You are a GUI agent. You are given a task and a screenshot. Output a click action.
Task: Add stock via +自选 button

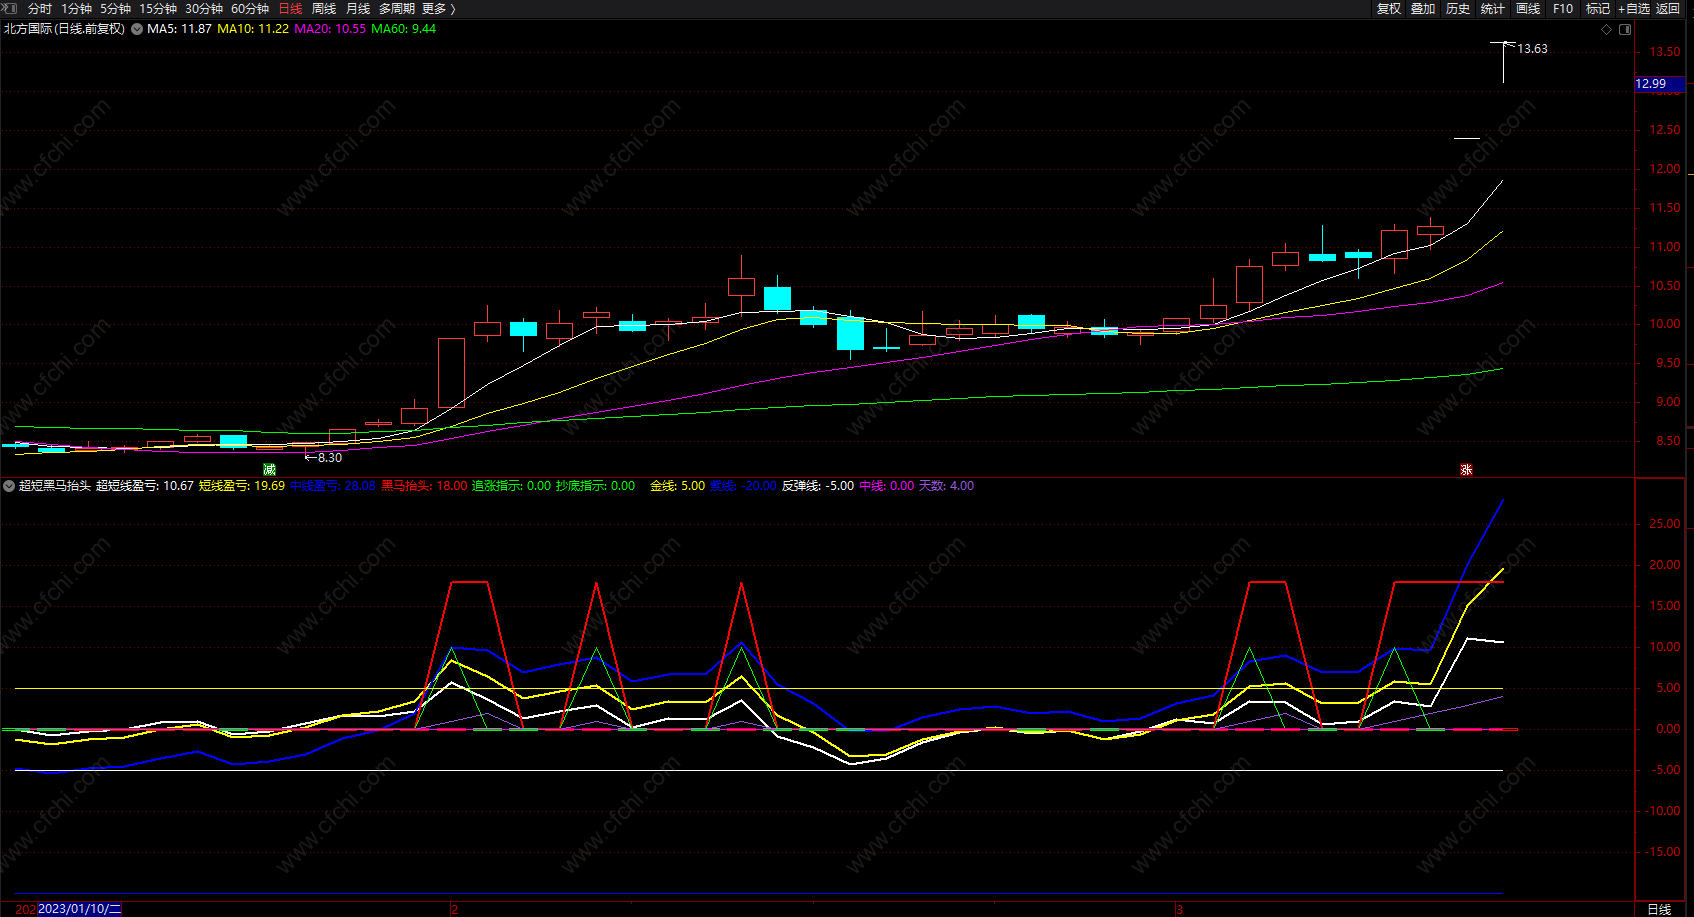coord(1634,8)
